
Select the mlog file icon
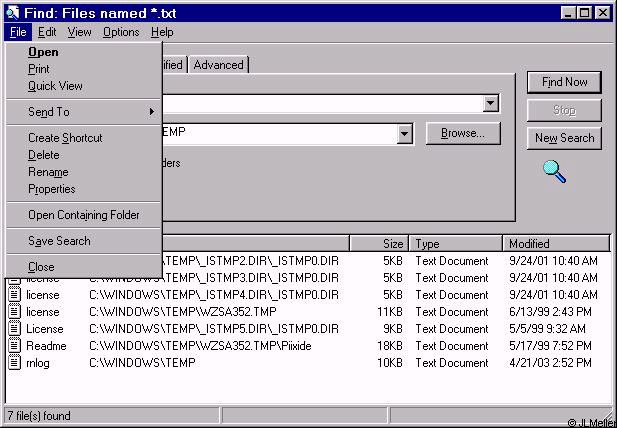click(x=14, y=363)
